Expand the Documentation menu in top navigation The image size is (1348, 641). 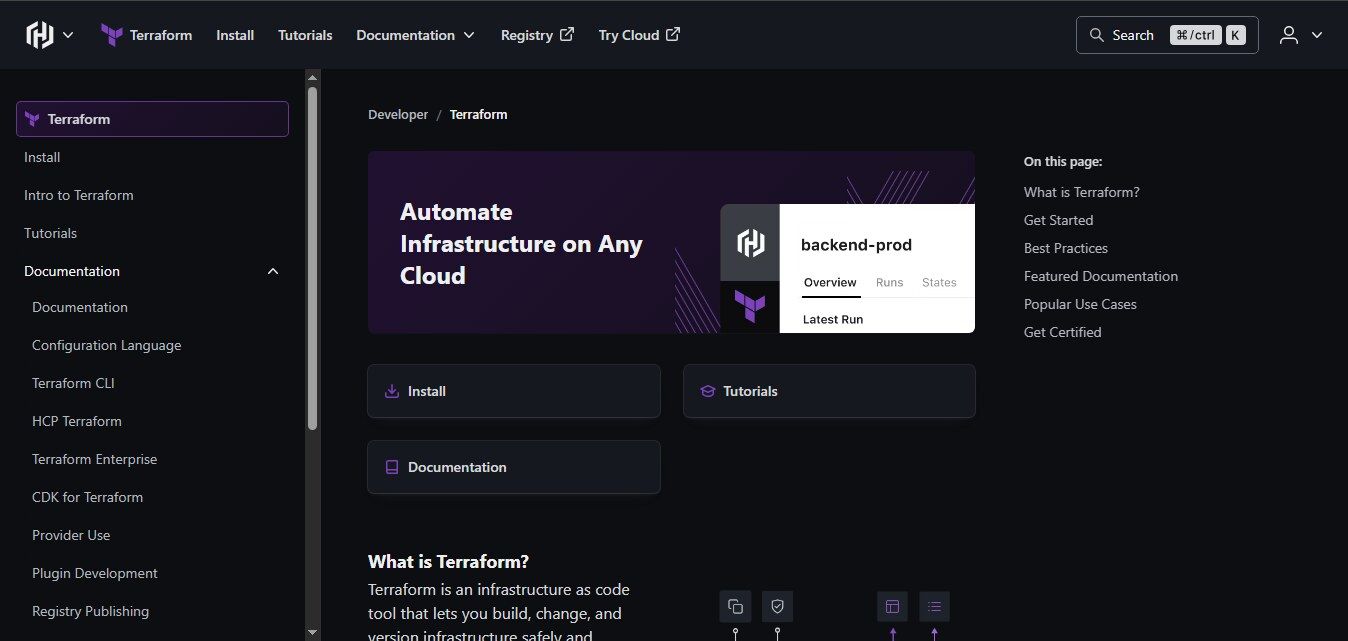[415, 35]
